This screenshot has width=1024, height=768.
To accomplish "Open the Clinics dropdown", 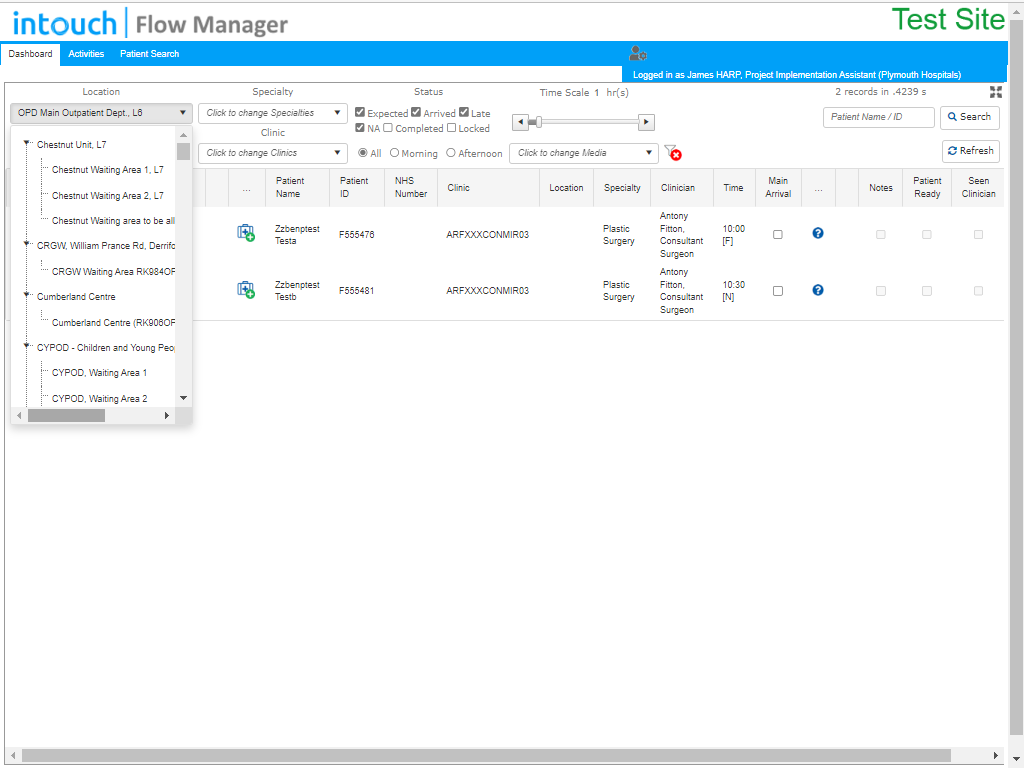I will (x=273, y=153).
